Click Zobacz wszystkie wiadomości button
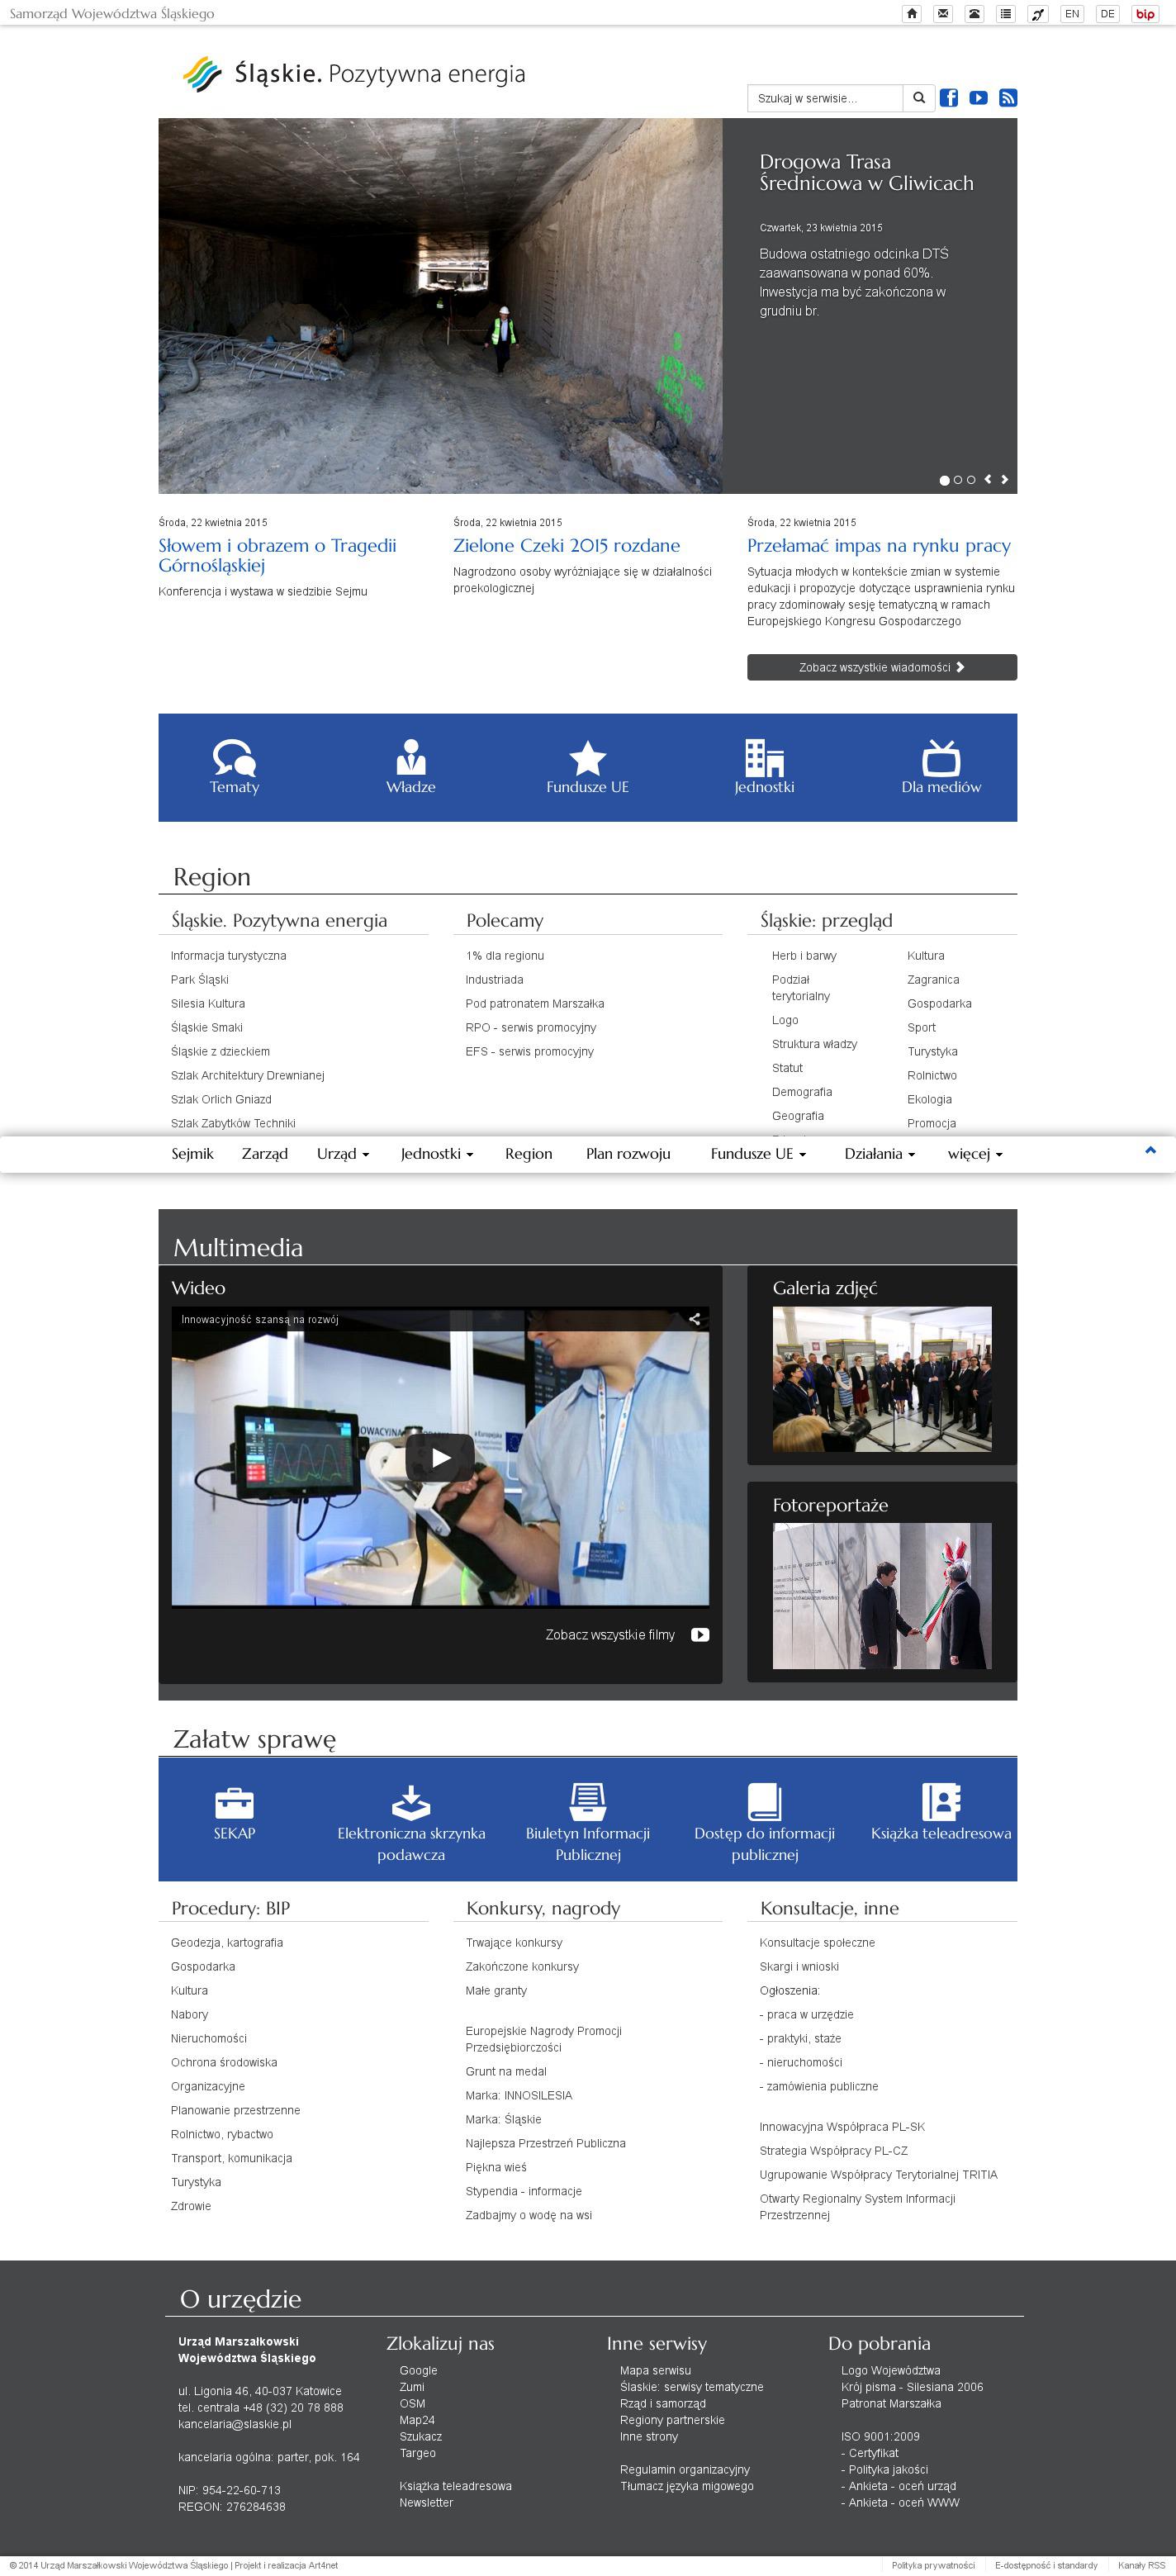The image size is (1176, 2576). [x=881, y=667]
